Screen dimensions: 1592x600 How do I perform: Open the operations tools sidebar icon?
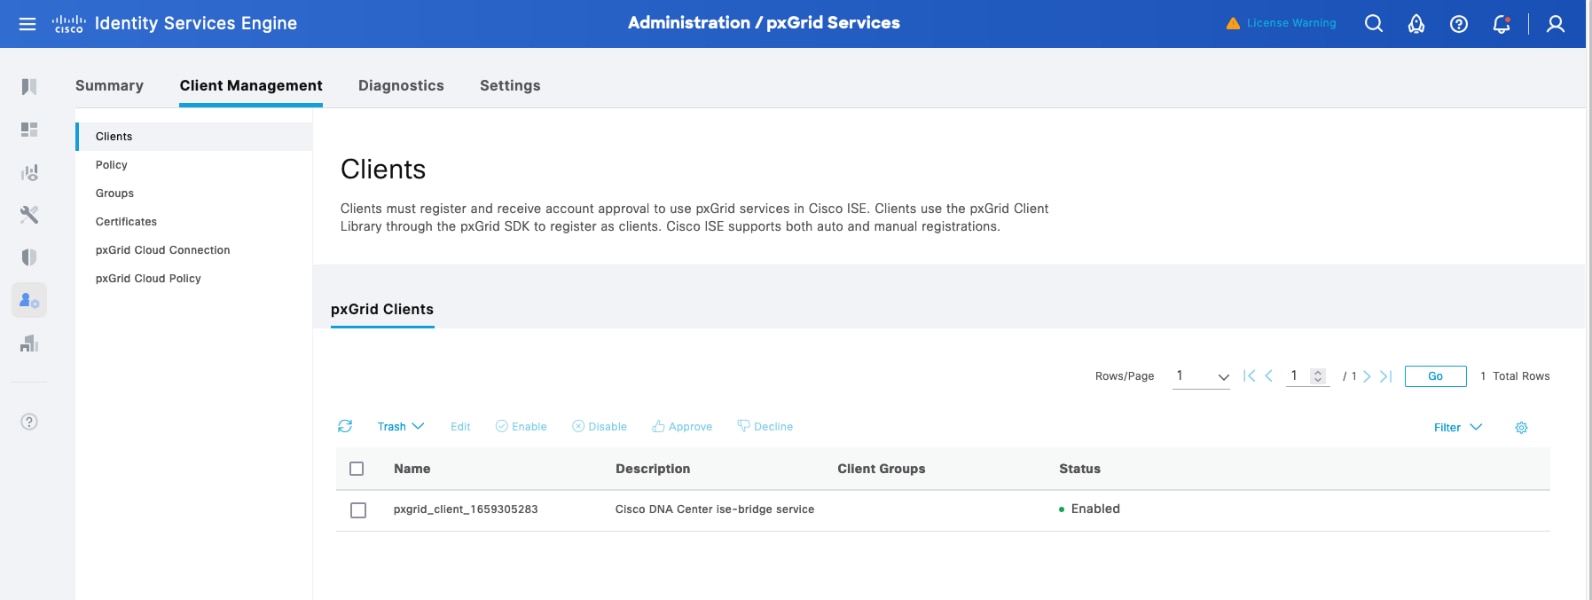coord(29,215)
